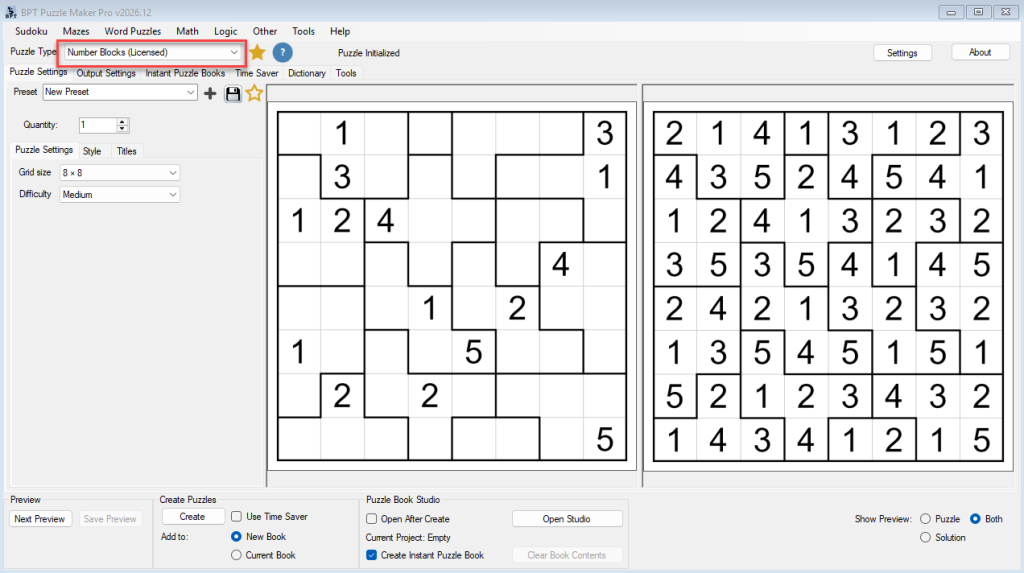Viewport: 1024px width, 573px height.
Task: Click the outlined star next to the save icon
Action: point(254,93)
